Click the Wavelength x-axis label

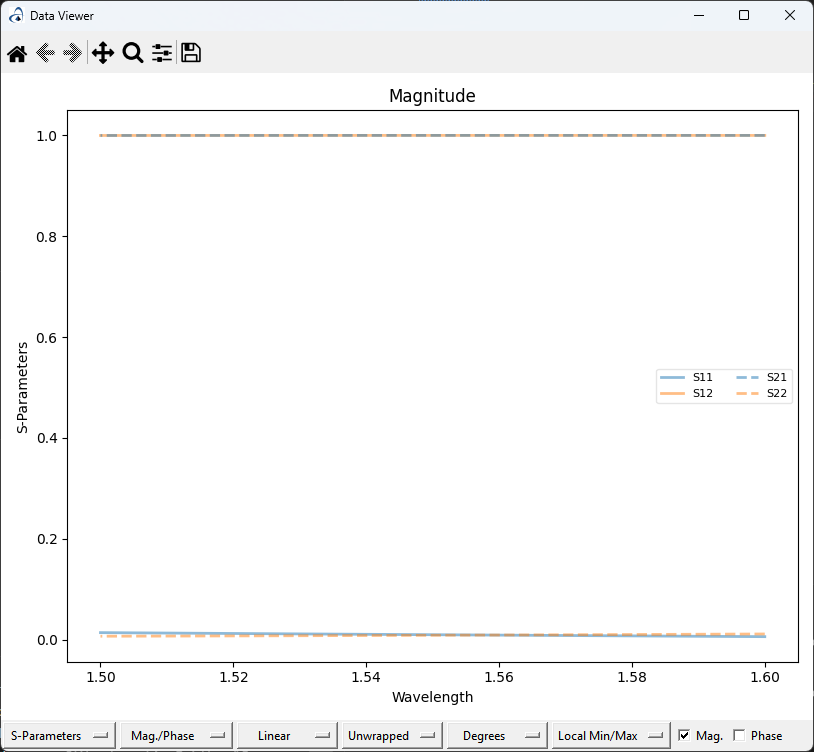tap(432, 697)
